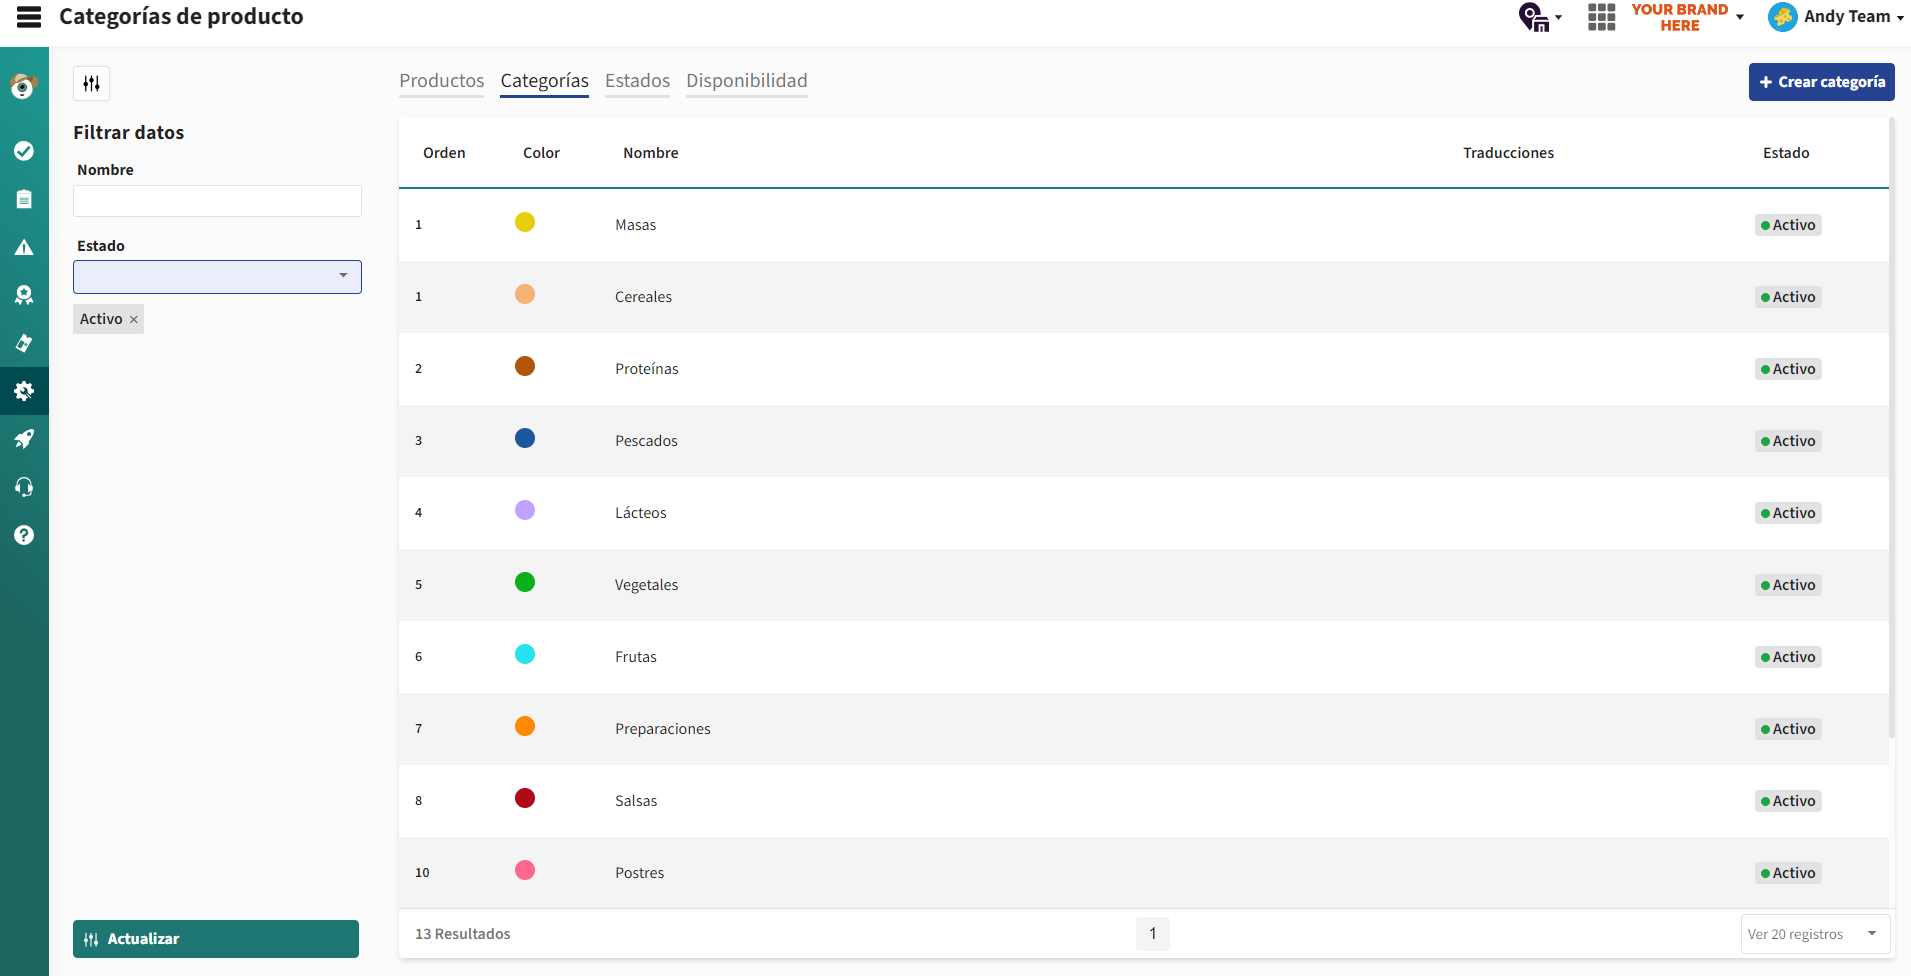The width and height of the screenshot is (1911, 976).
Task: Open the checkmark tasks sidebar icon
Action: click(24, 151)
